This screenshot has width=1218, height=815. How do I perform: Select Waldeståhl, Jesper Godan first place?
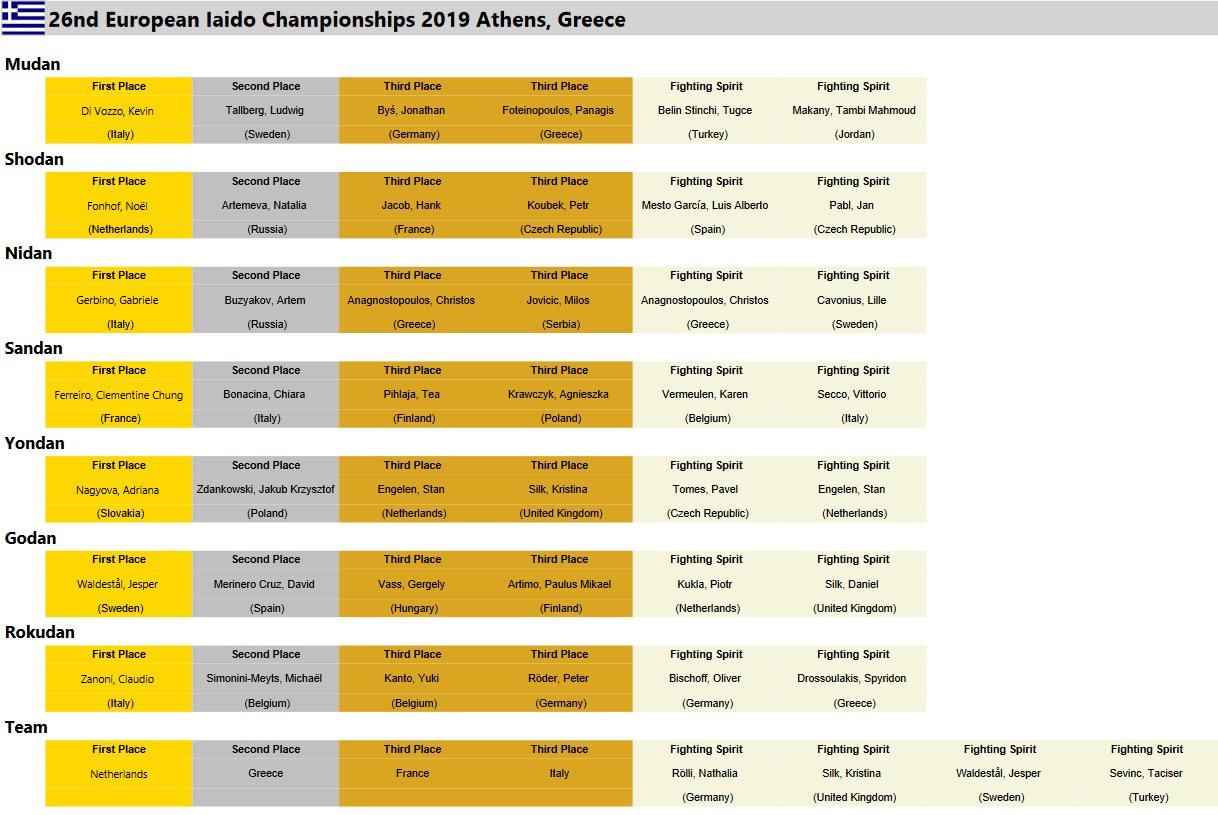pos(118,584)
